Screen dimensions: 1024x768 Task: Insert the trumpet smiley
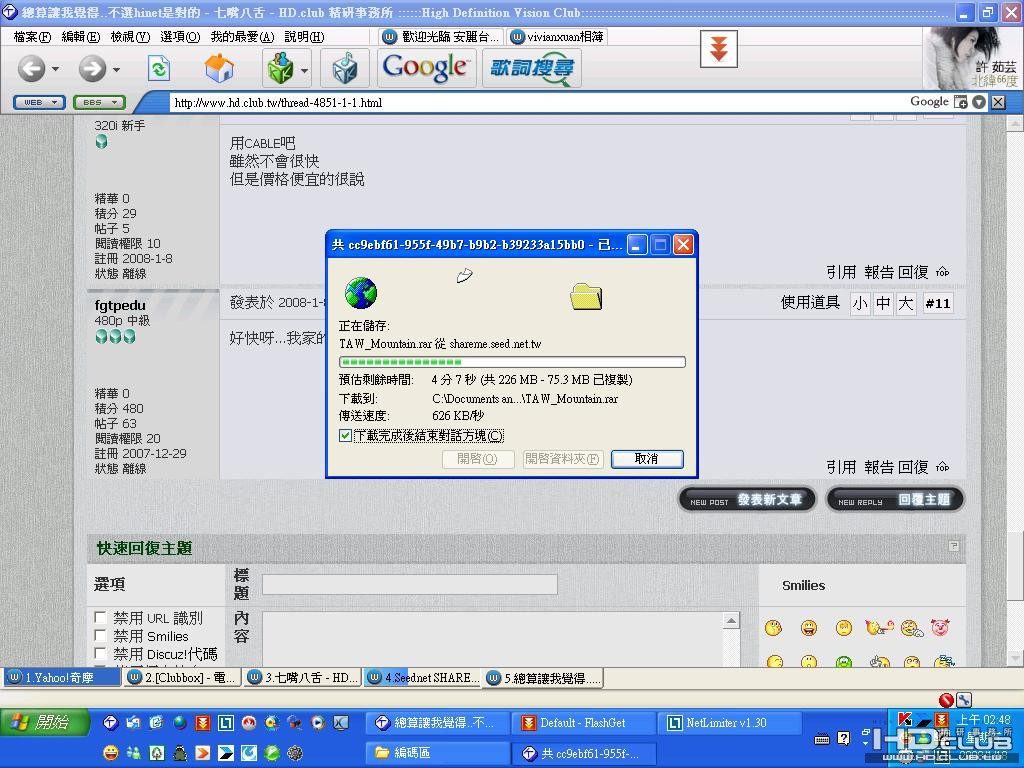878,628
